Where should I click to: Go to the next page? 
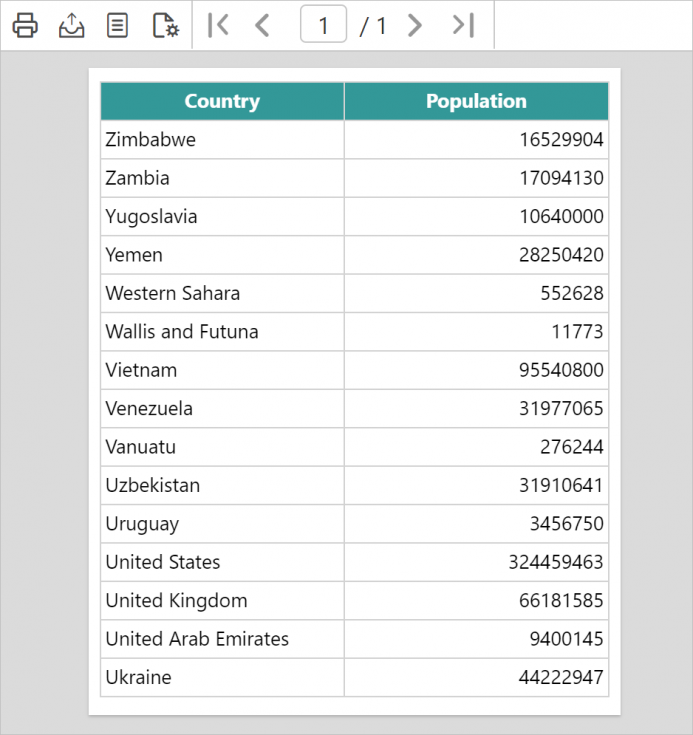point(414,25)
